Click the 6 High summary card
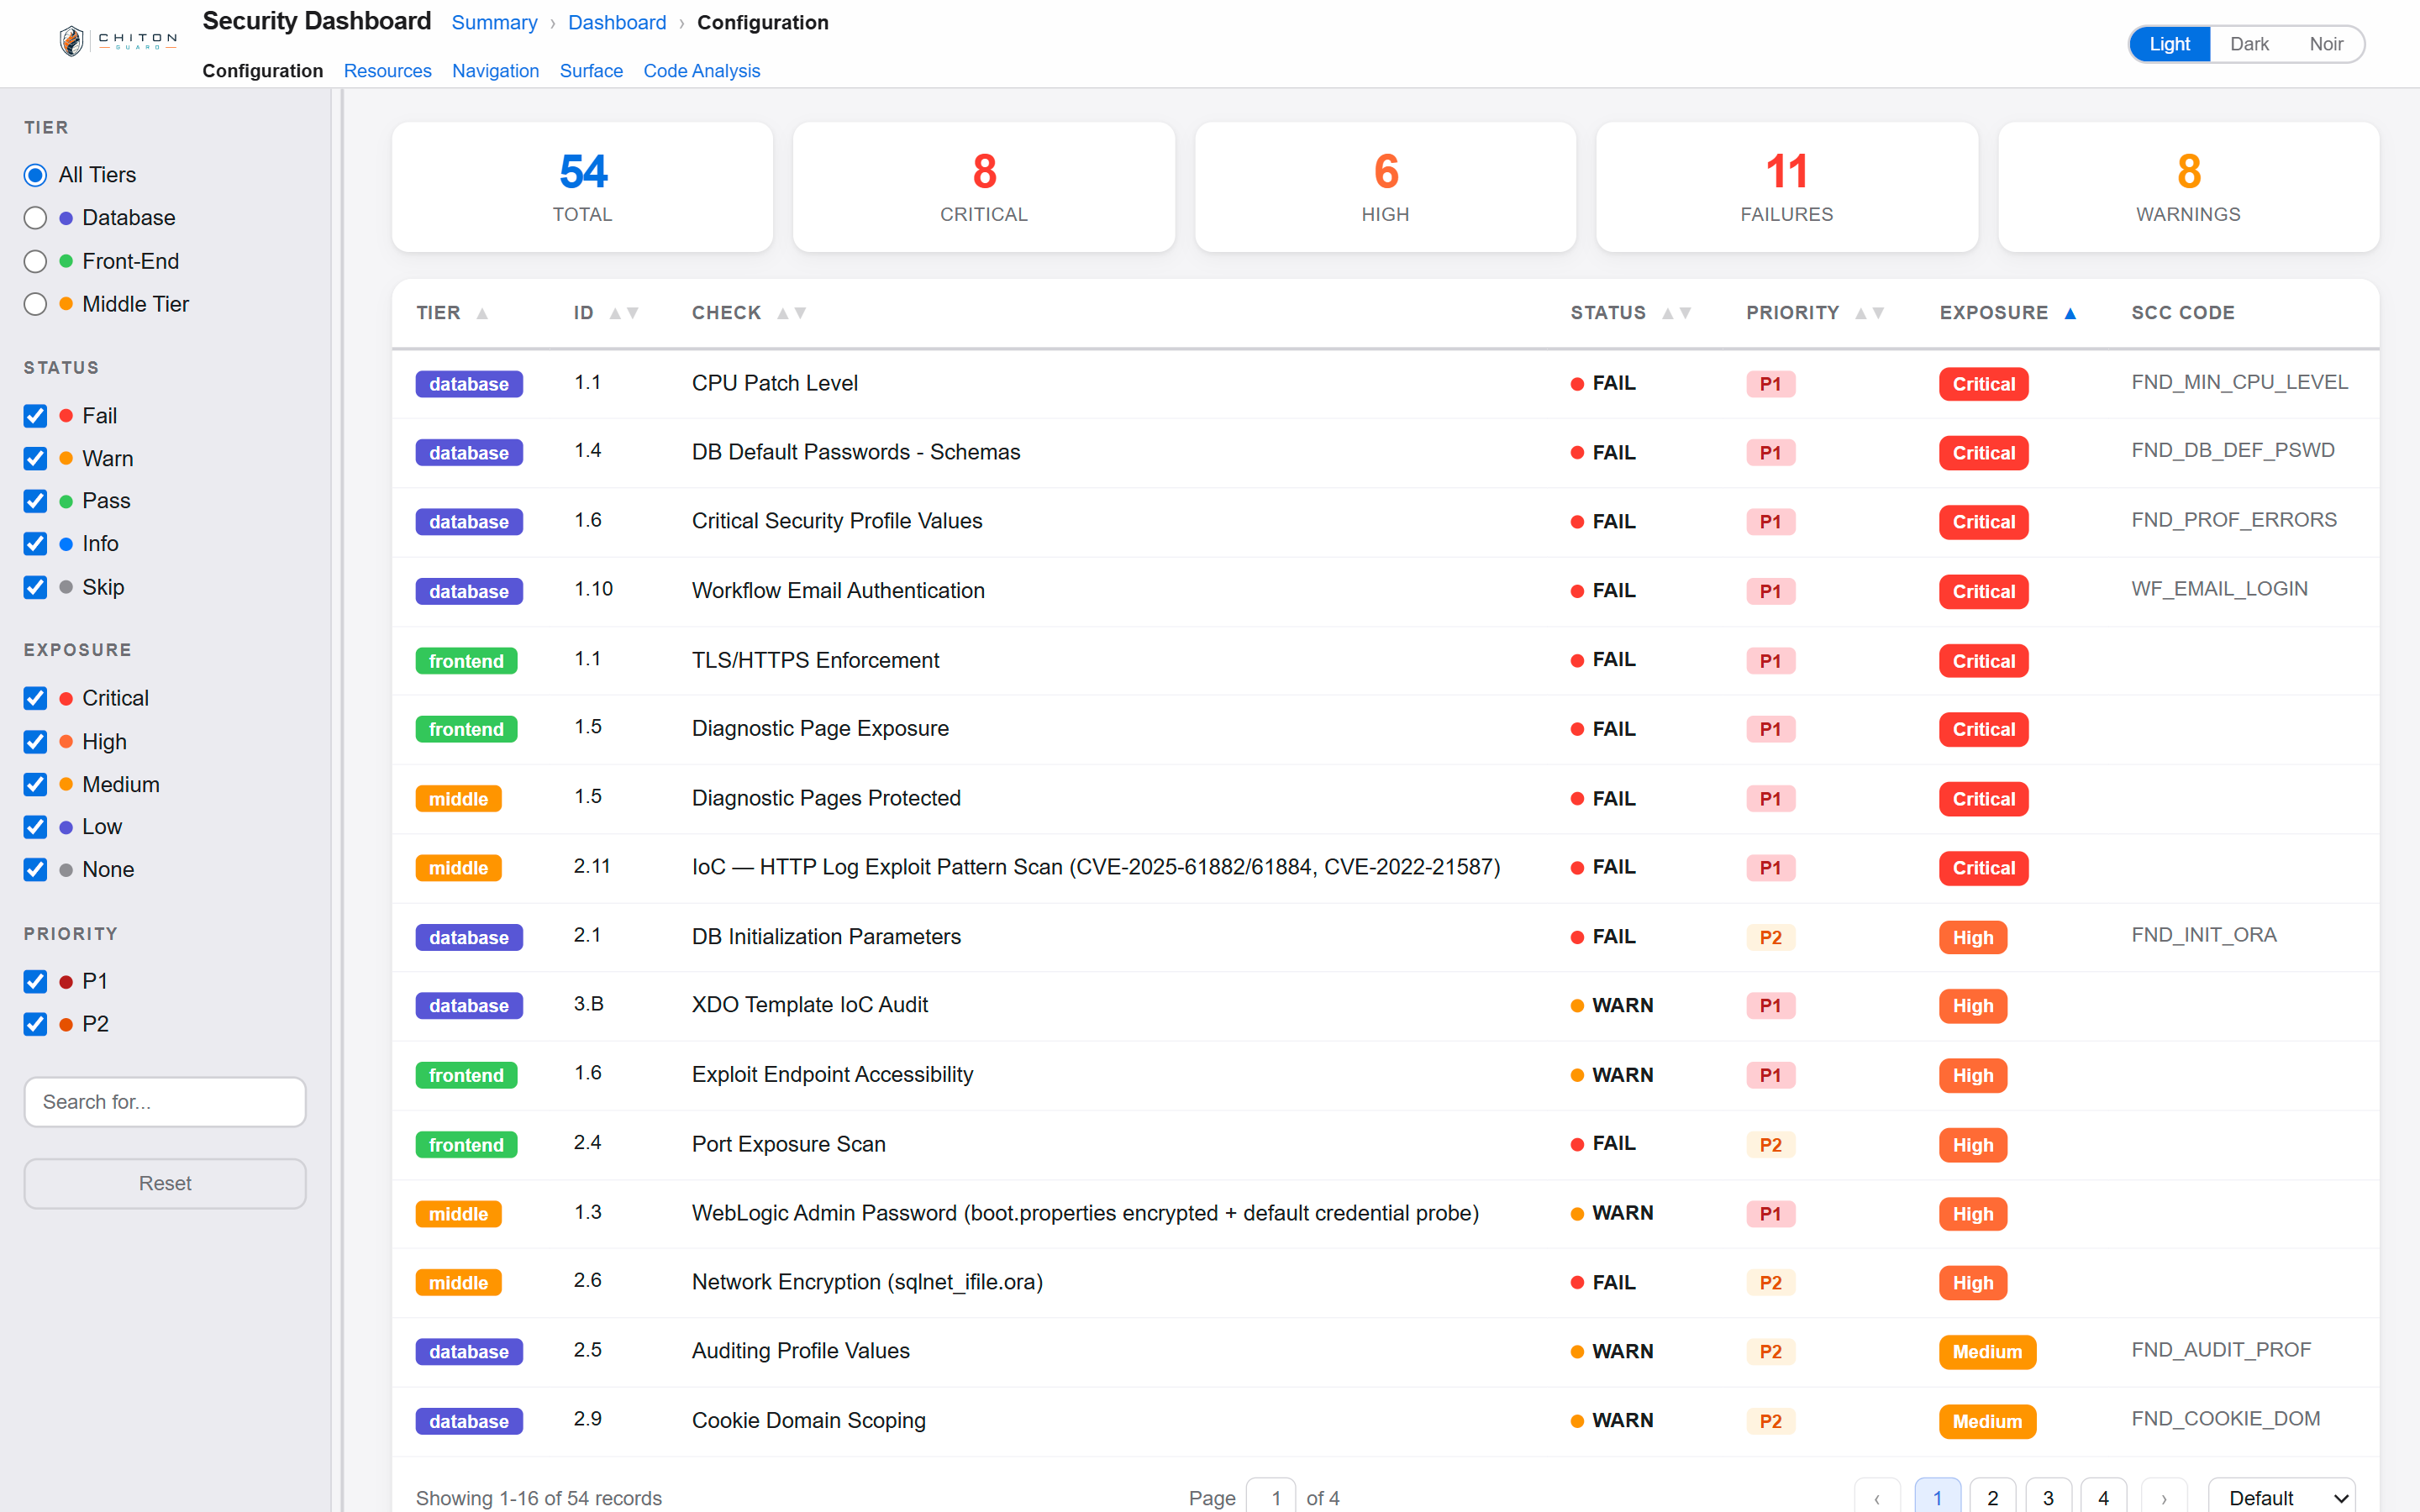Screen dimensions: 2420x1512 1385,187
